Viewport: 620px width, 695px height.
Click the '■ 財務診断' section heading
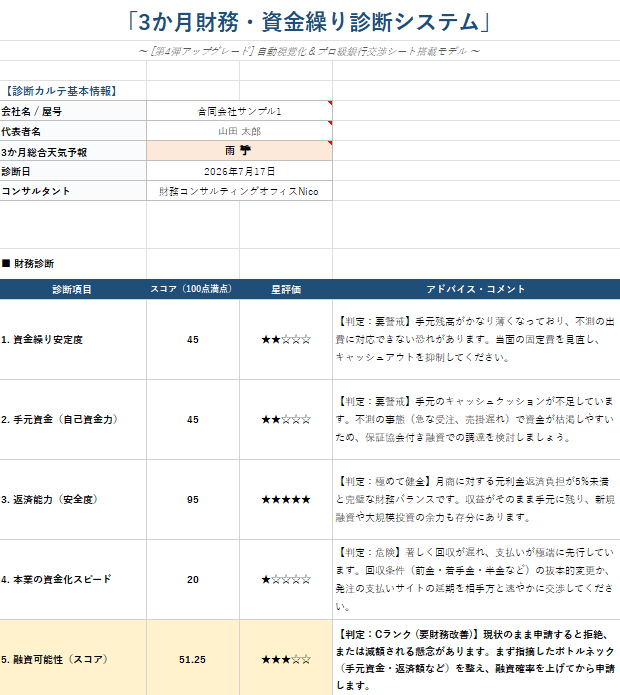(28, 264)
